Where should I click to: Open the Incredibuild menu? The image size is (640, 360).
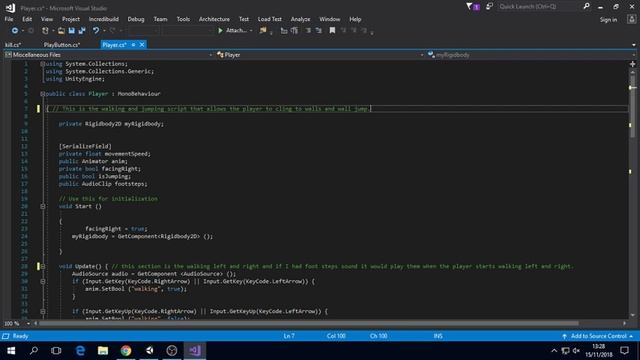pos(104,19)
